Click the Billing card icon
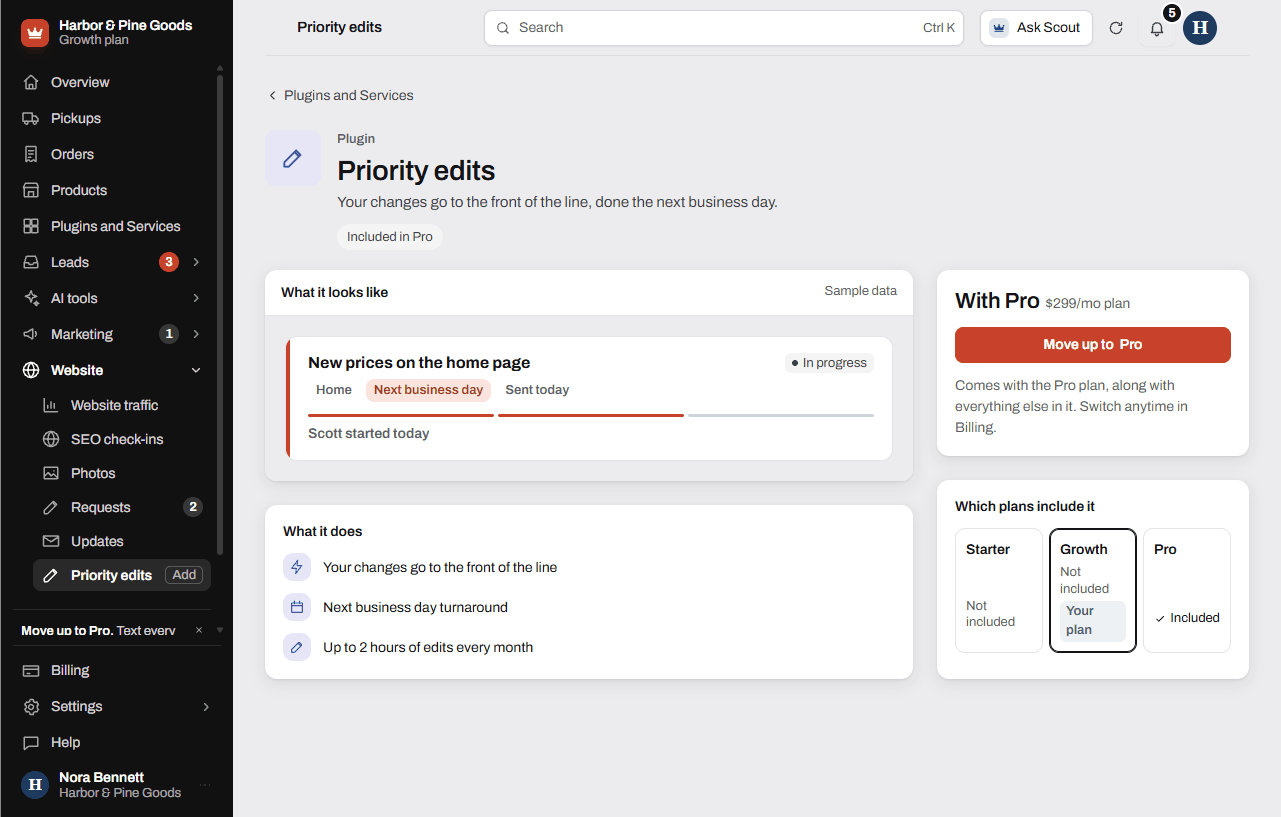The width and height of the screenshot is (1281, 817). pyautogui.click(x=31, y=670)
